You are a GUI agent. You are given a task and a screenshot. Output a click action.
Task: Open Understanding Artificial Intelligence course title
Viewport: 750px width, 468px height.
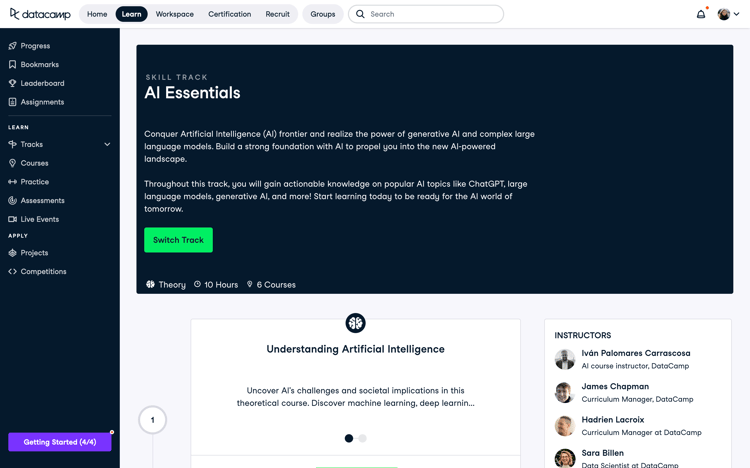click(x=355, y=349)
